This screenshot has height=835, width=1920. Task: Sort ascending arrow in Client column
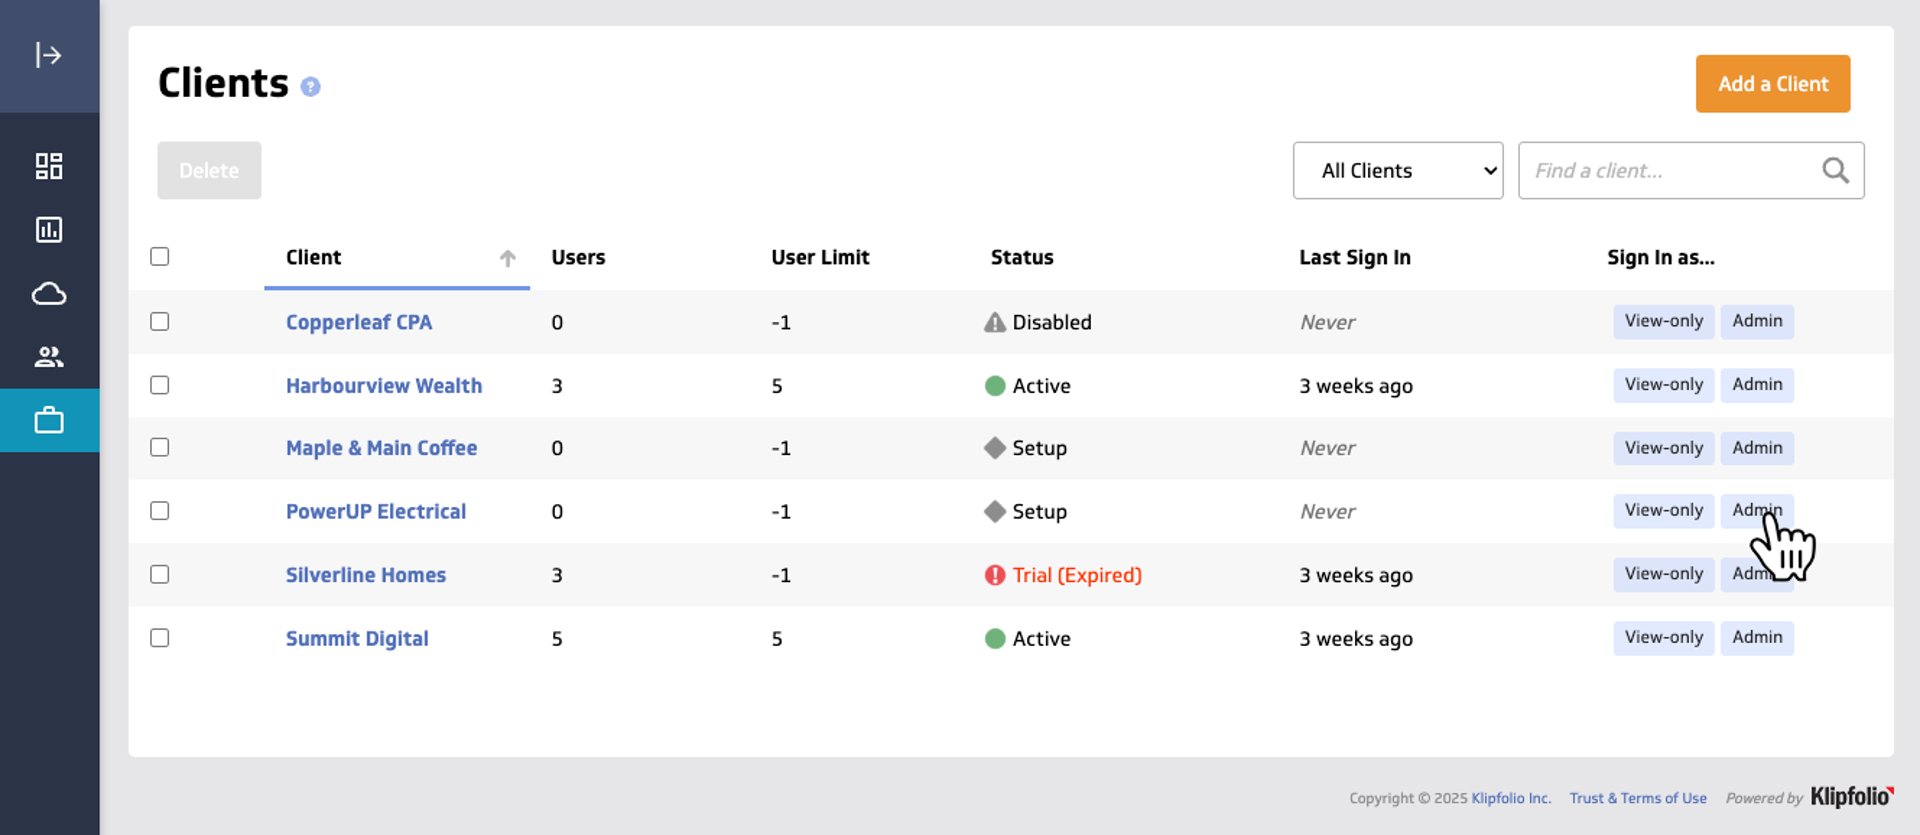pos(508,258)
